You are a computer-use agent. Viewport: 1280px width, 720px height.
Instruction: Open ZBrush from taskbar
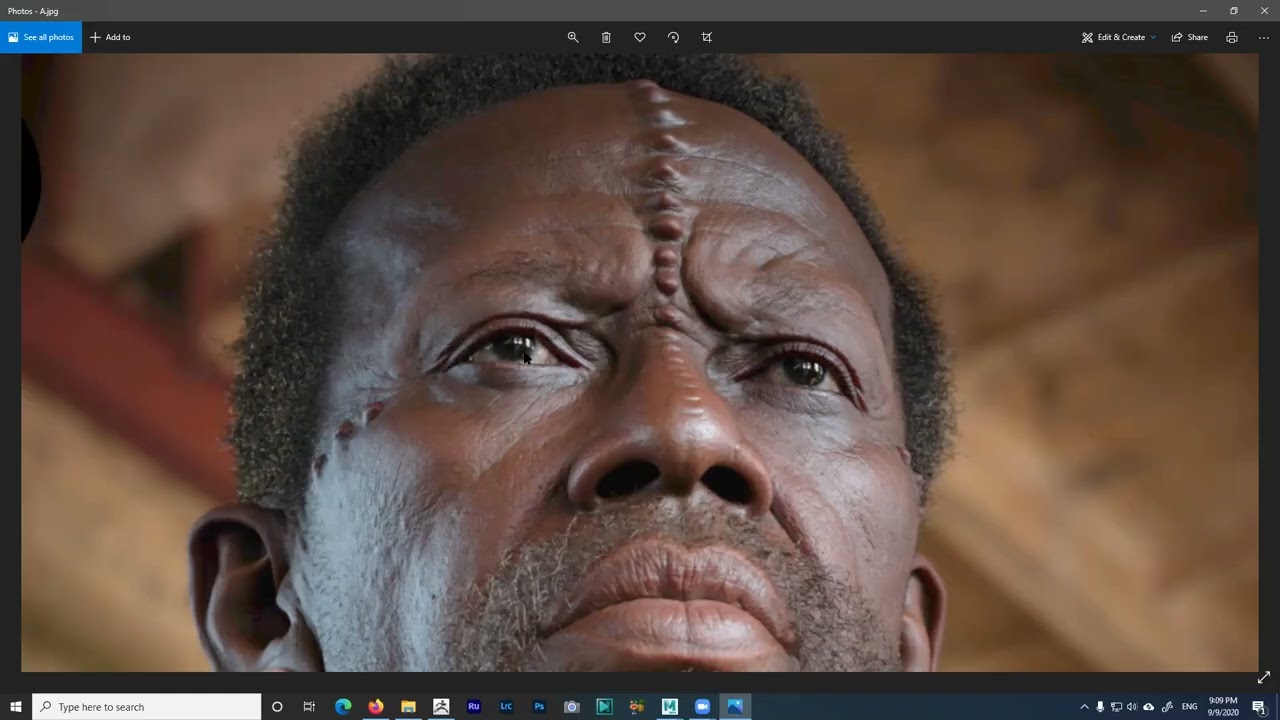pyautogui.click(x=441, y=707)
